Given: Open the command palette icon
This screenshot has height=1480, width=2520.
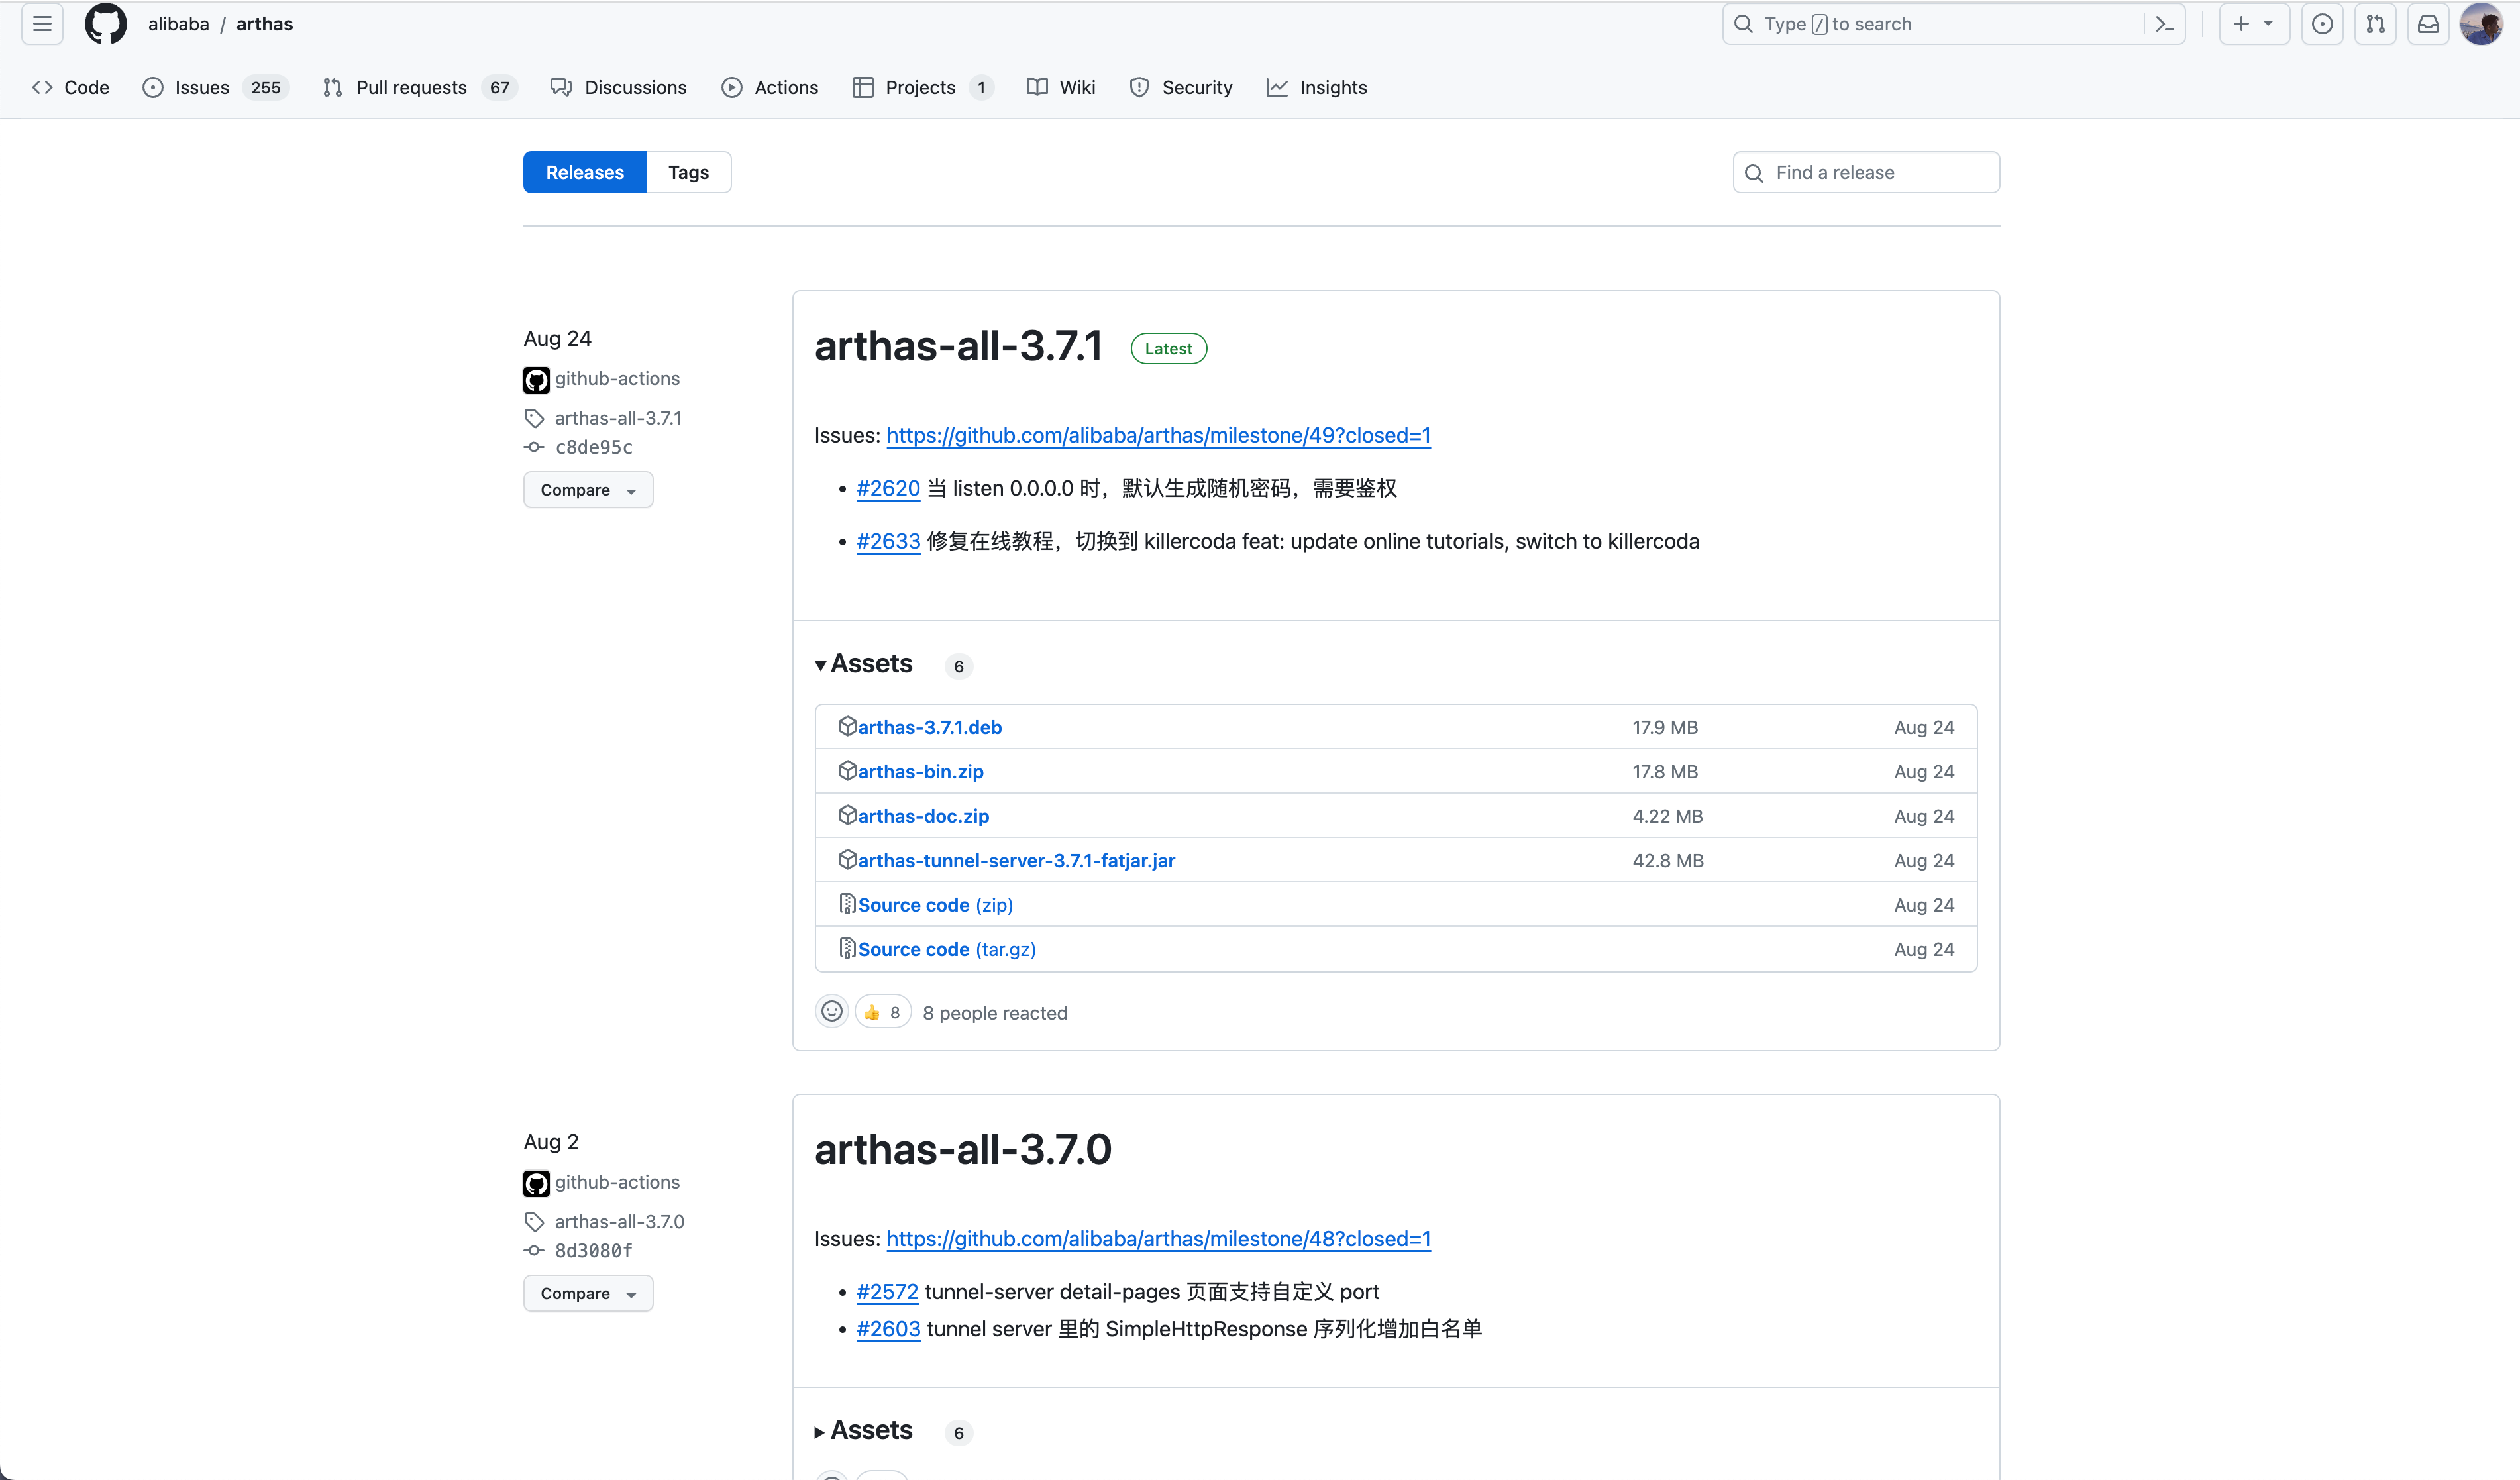Looking at the screenshot, I should click(2165, 24).
